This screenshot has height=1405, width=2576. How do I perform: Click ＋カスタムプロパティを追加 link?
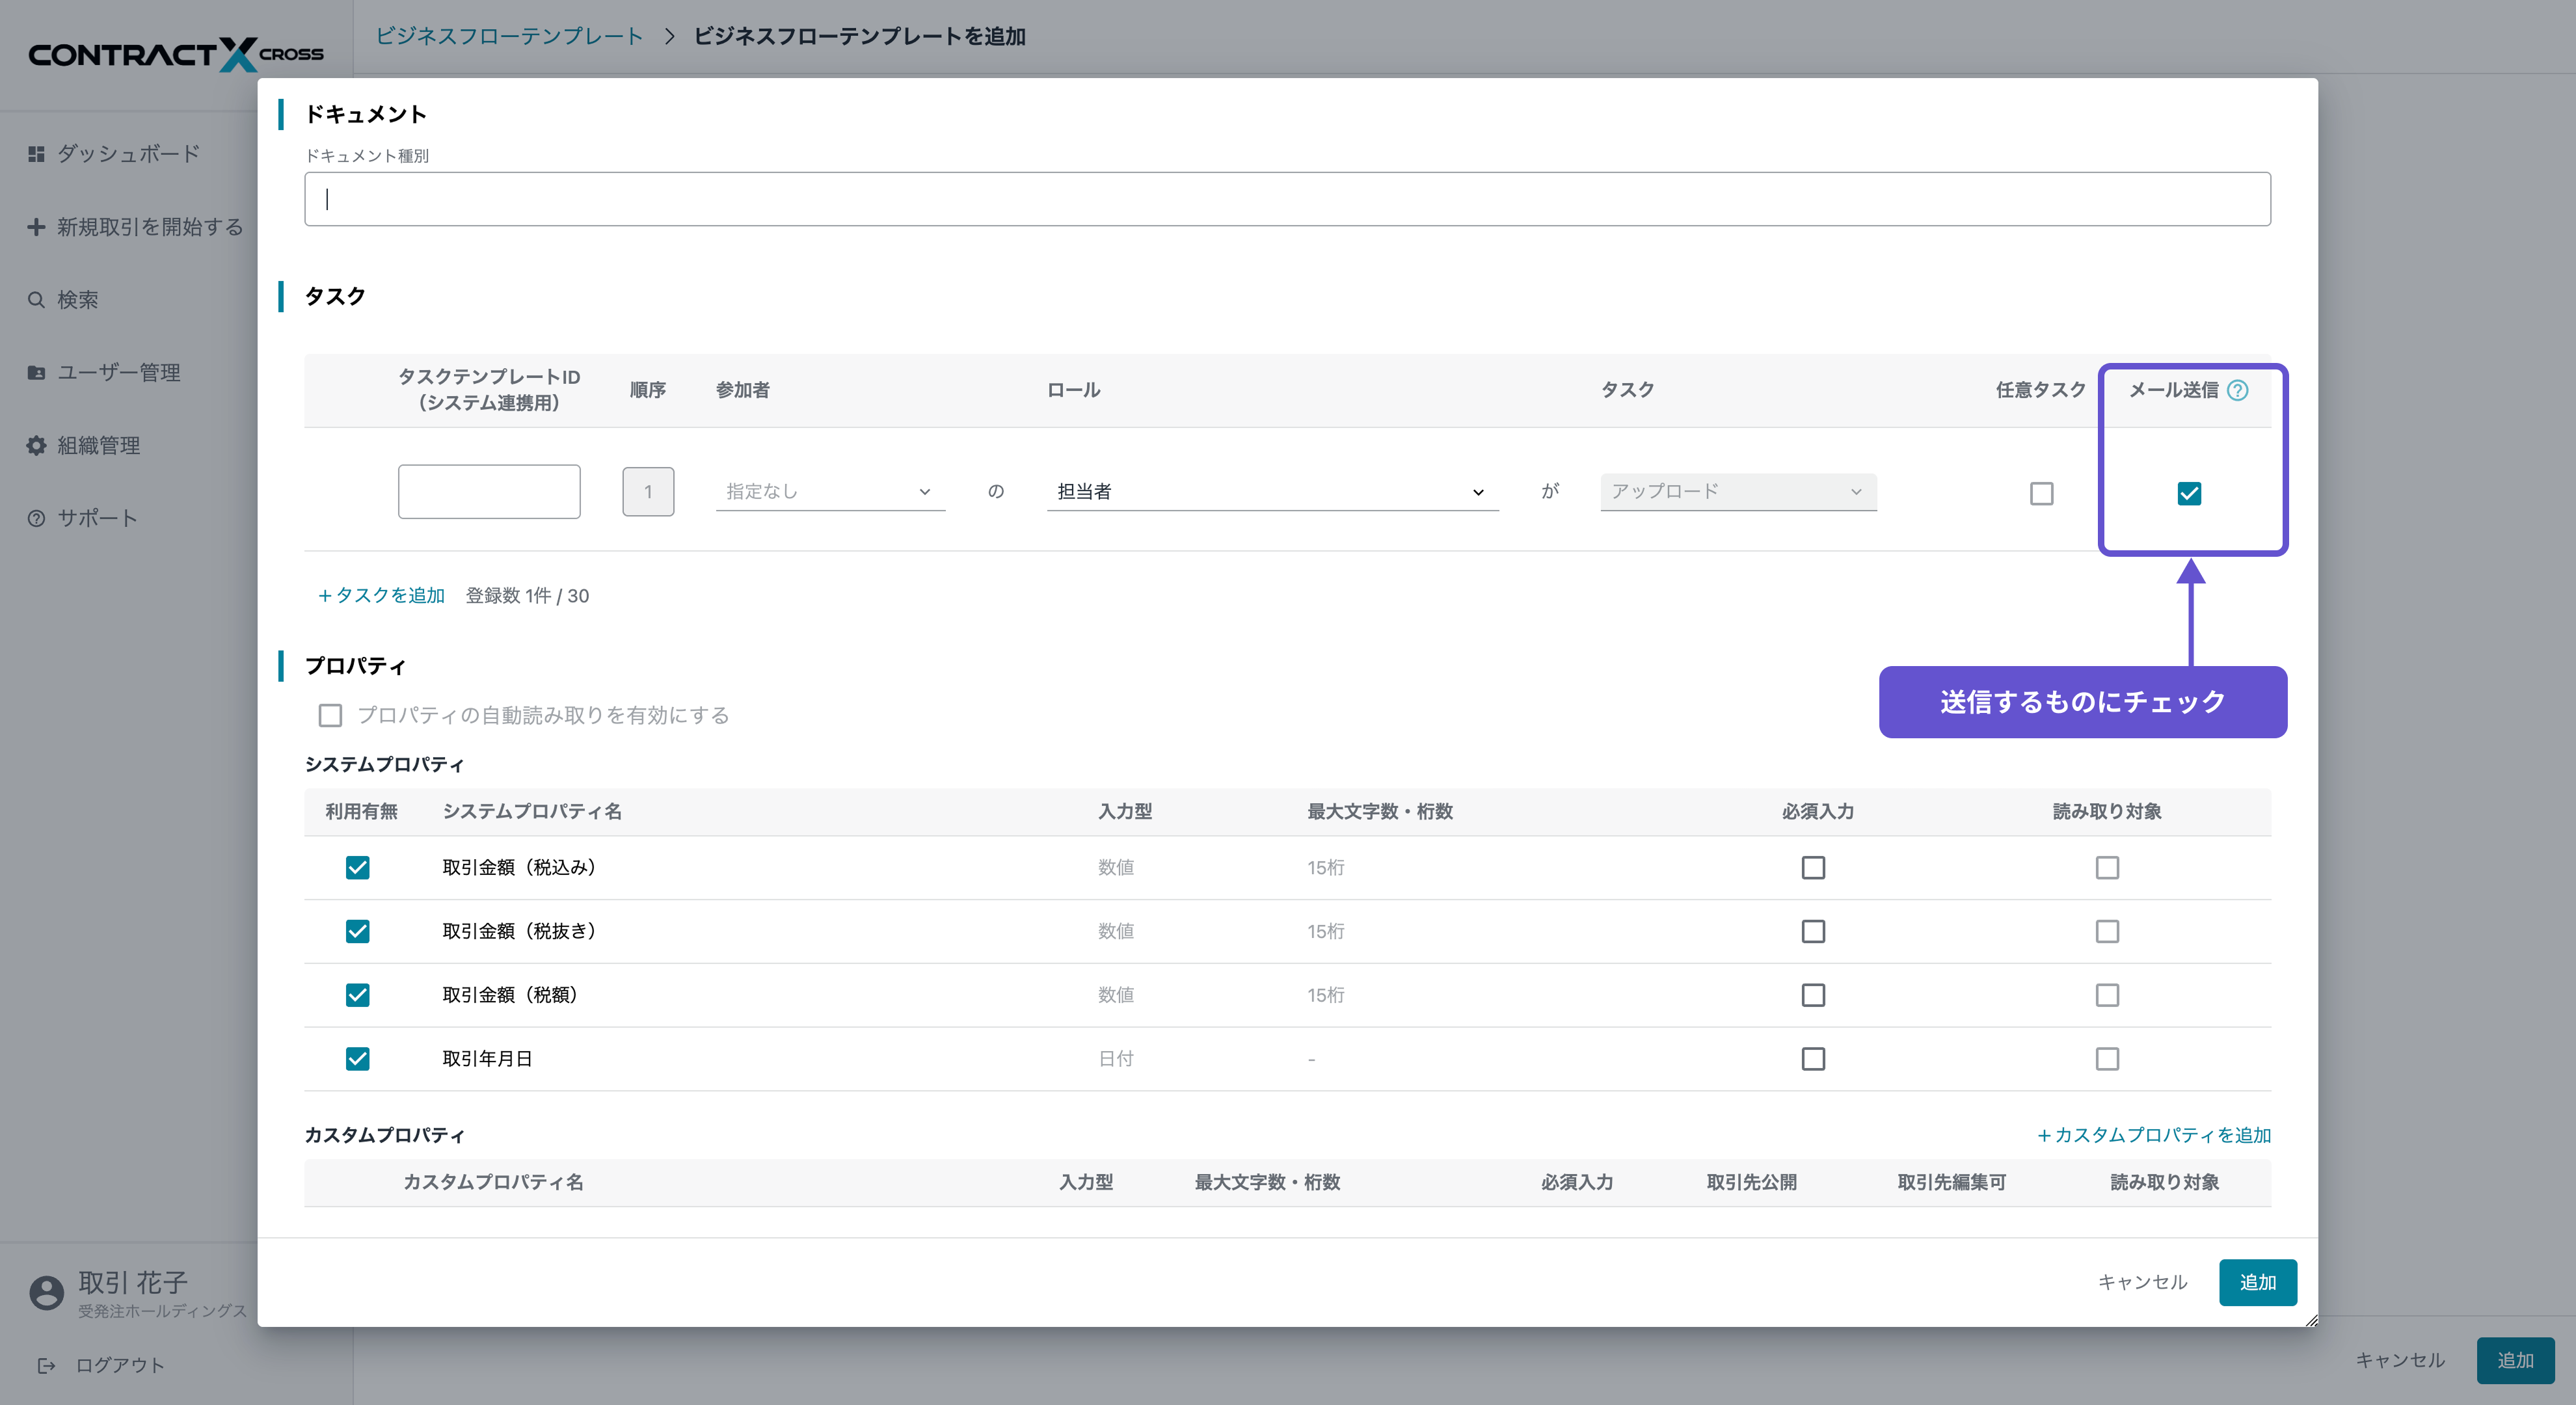click(2154, 1136)
